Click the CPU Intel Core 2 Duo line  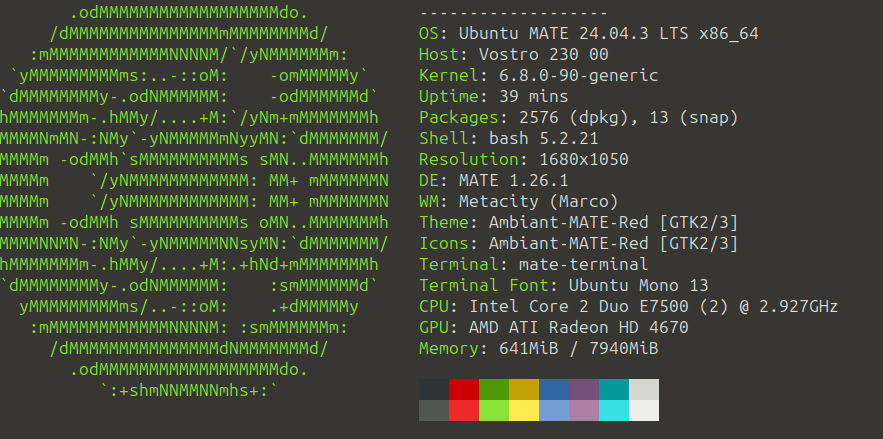pyautogui.click(x=628, y=306)
